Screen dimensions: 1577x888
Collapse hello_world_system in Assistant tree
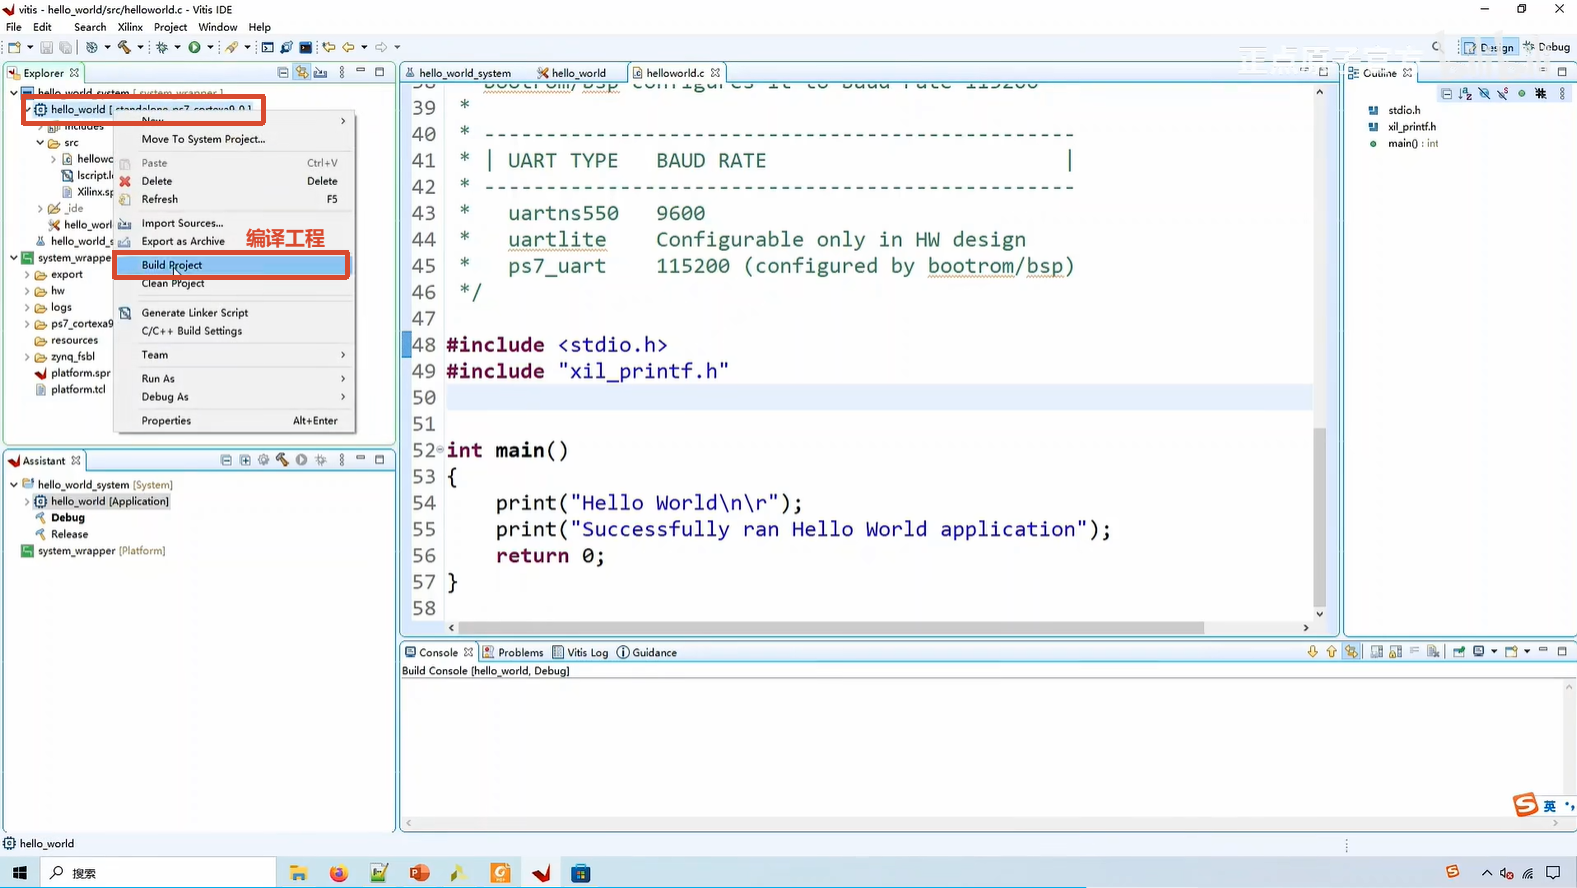point(14,485)
